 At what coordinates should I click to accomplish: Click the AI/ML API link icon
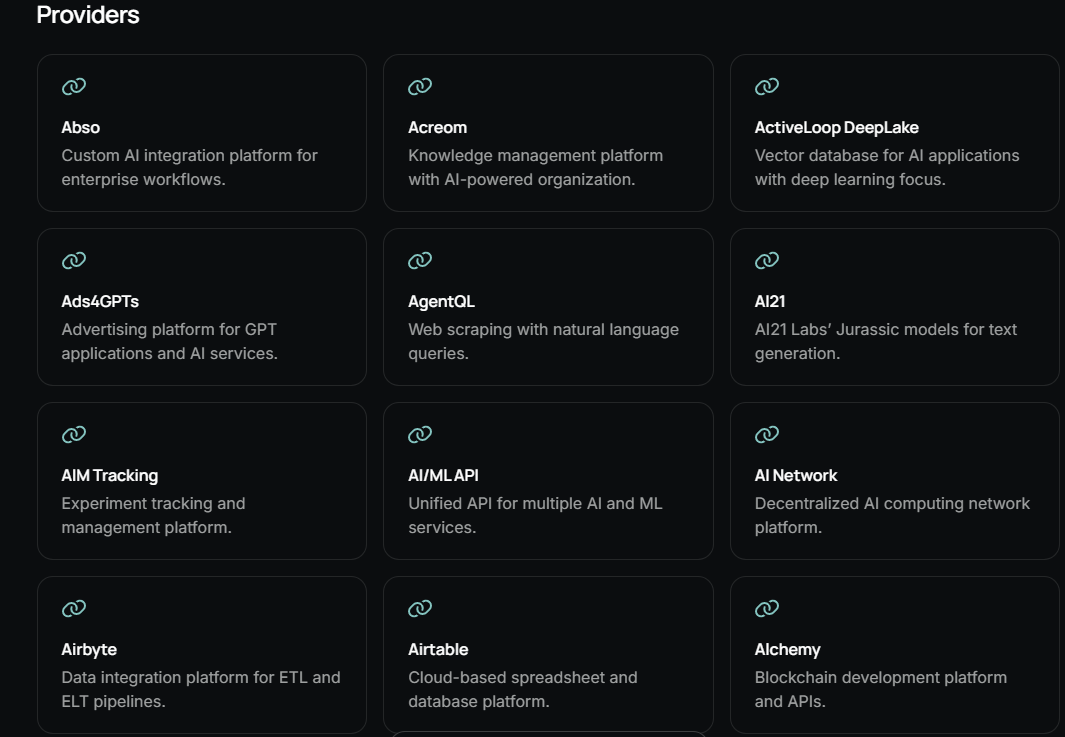click(x=420, y=434)
